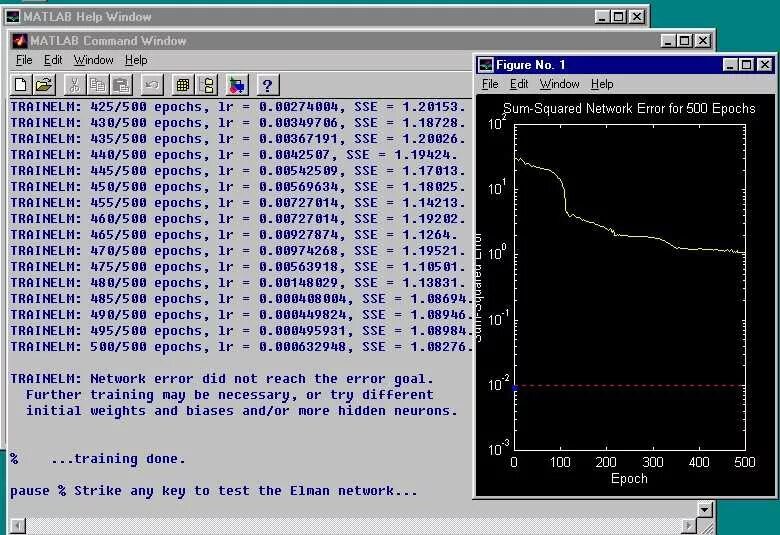Click the '425/500 epochs' output line
780x535 pixels.
coord(238,107)
